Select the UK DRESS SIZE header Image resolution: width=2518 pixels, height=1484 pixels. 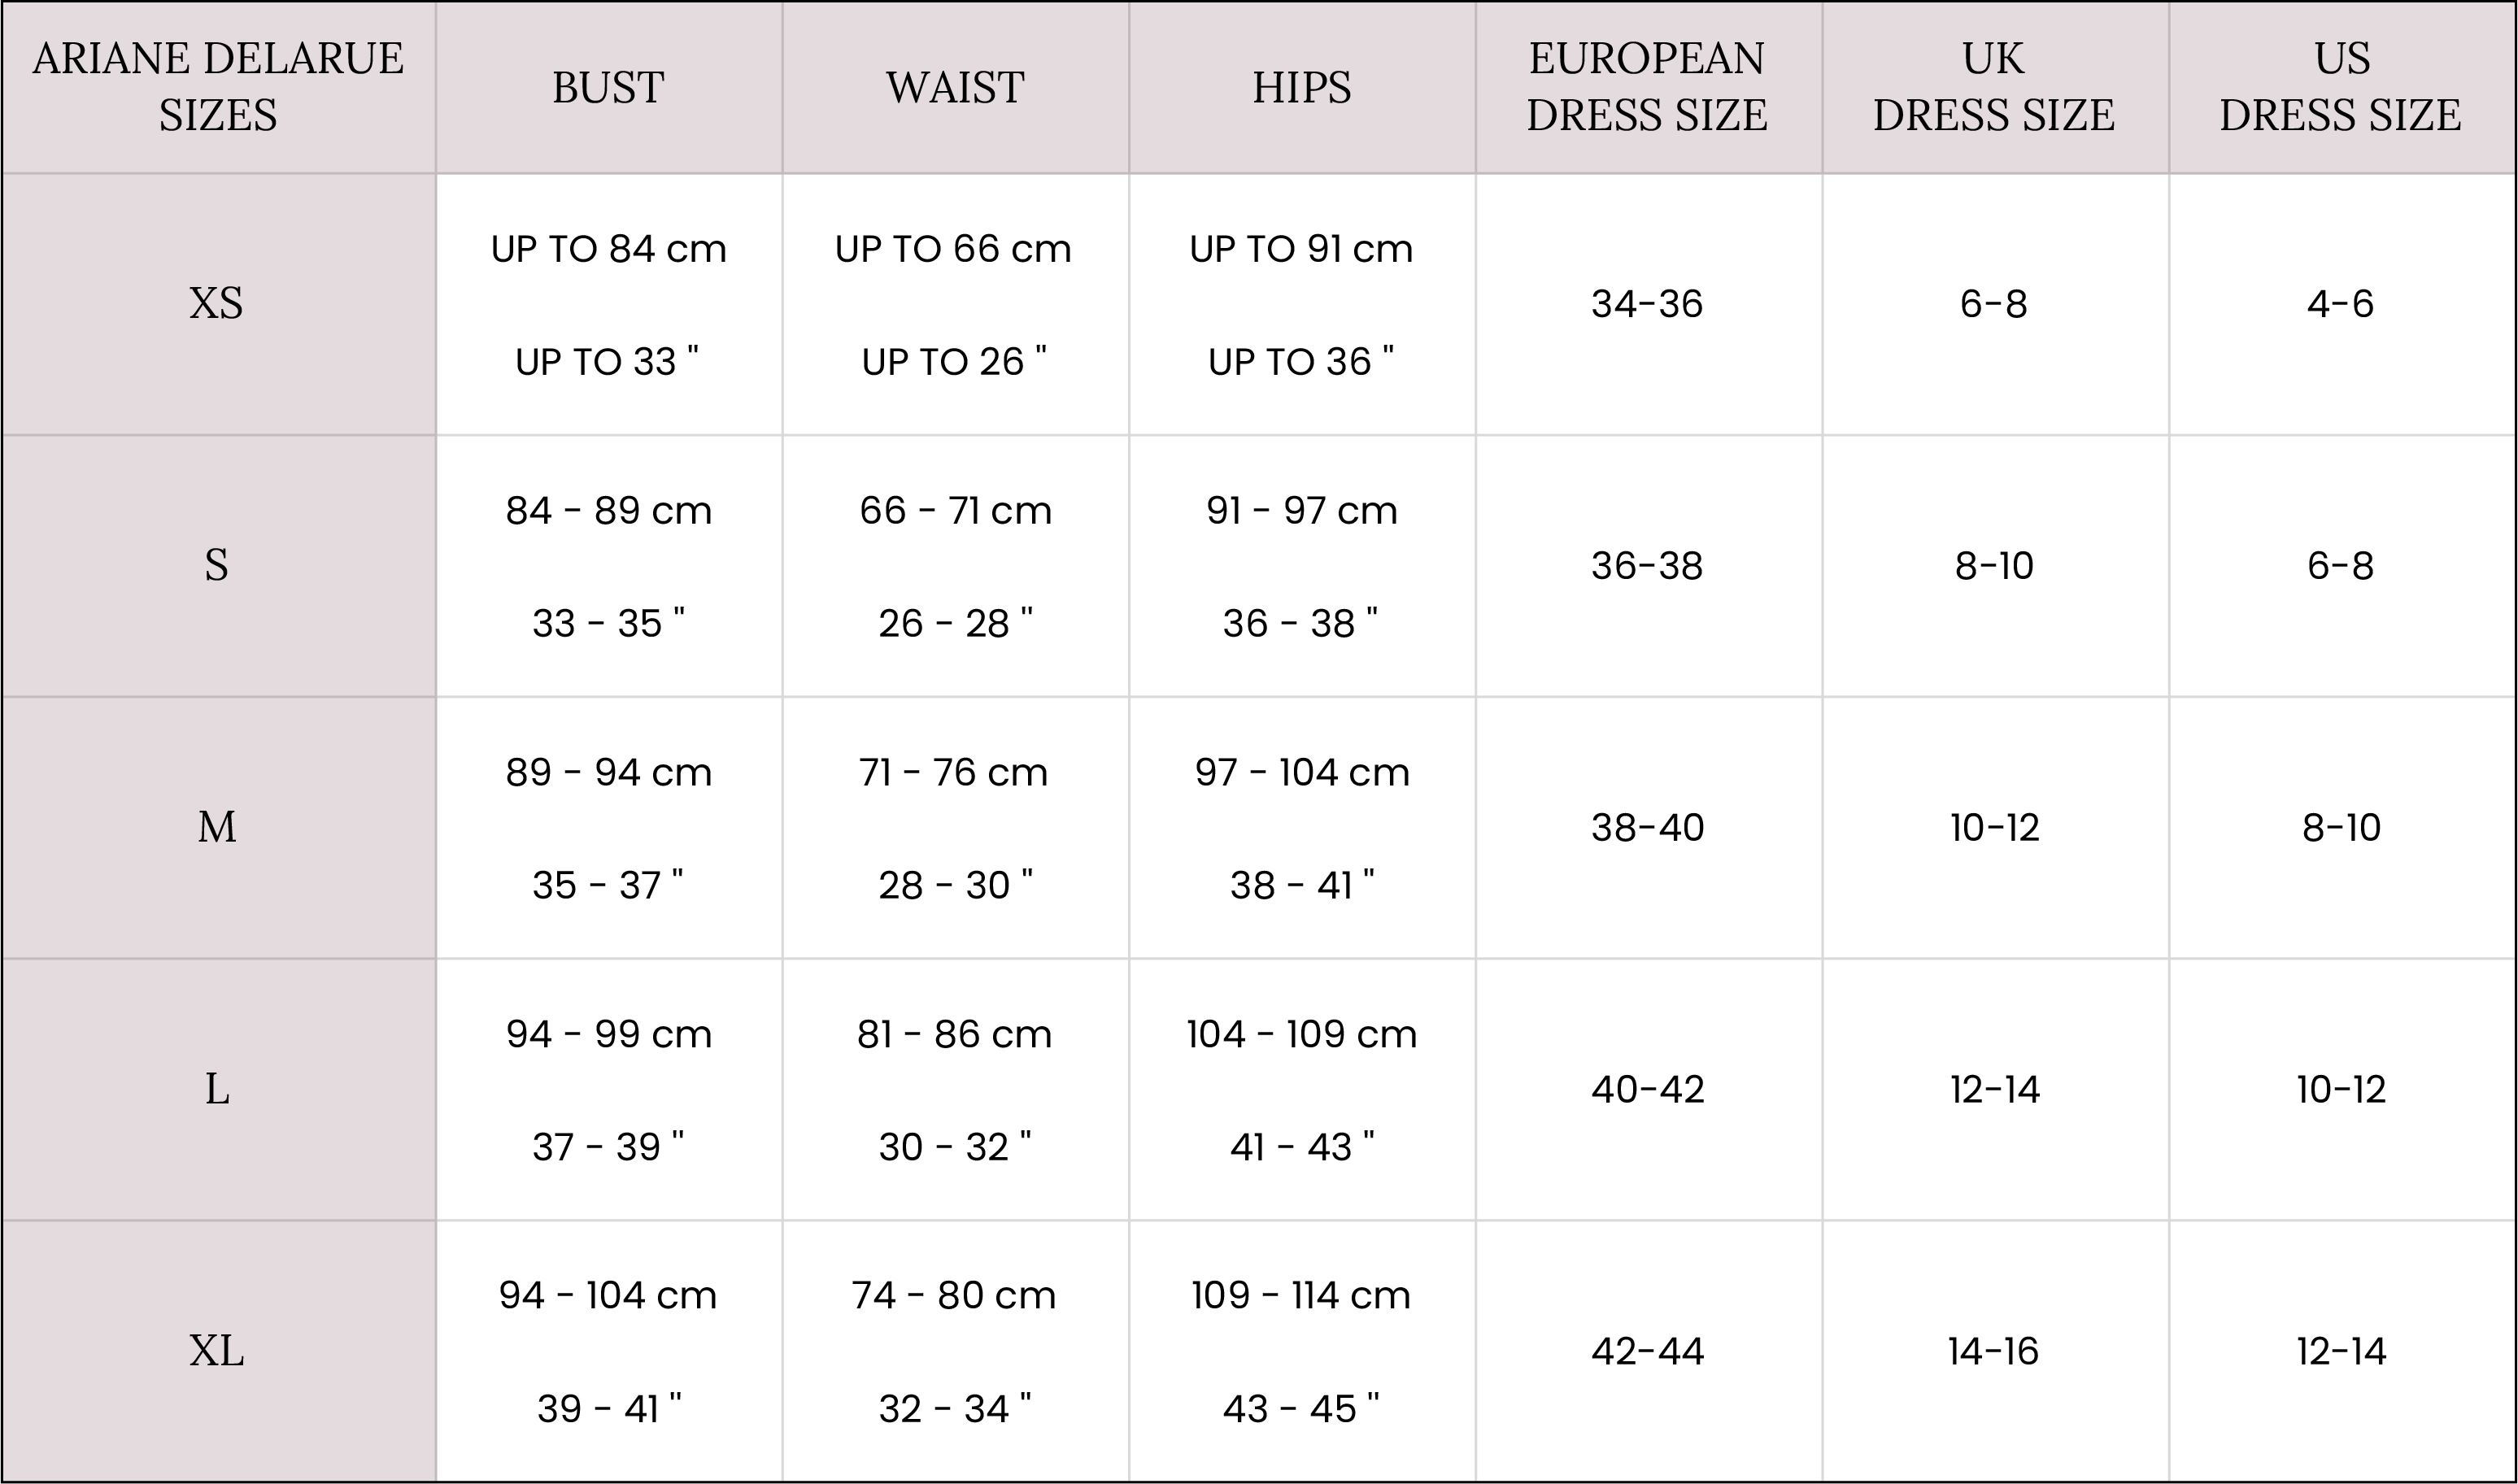coord(1993,87)
